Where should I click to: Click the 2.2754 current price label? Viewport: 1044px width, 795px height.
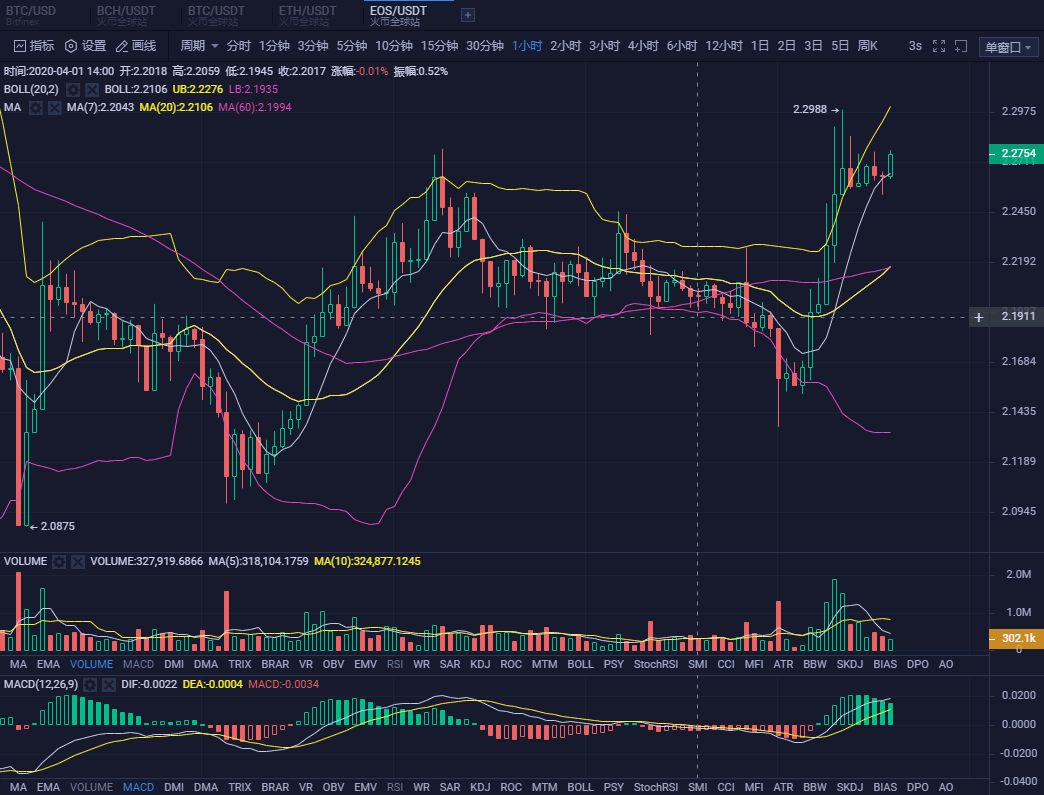[1016, 153]
